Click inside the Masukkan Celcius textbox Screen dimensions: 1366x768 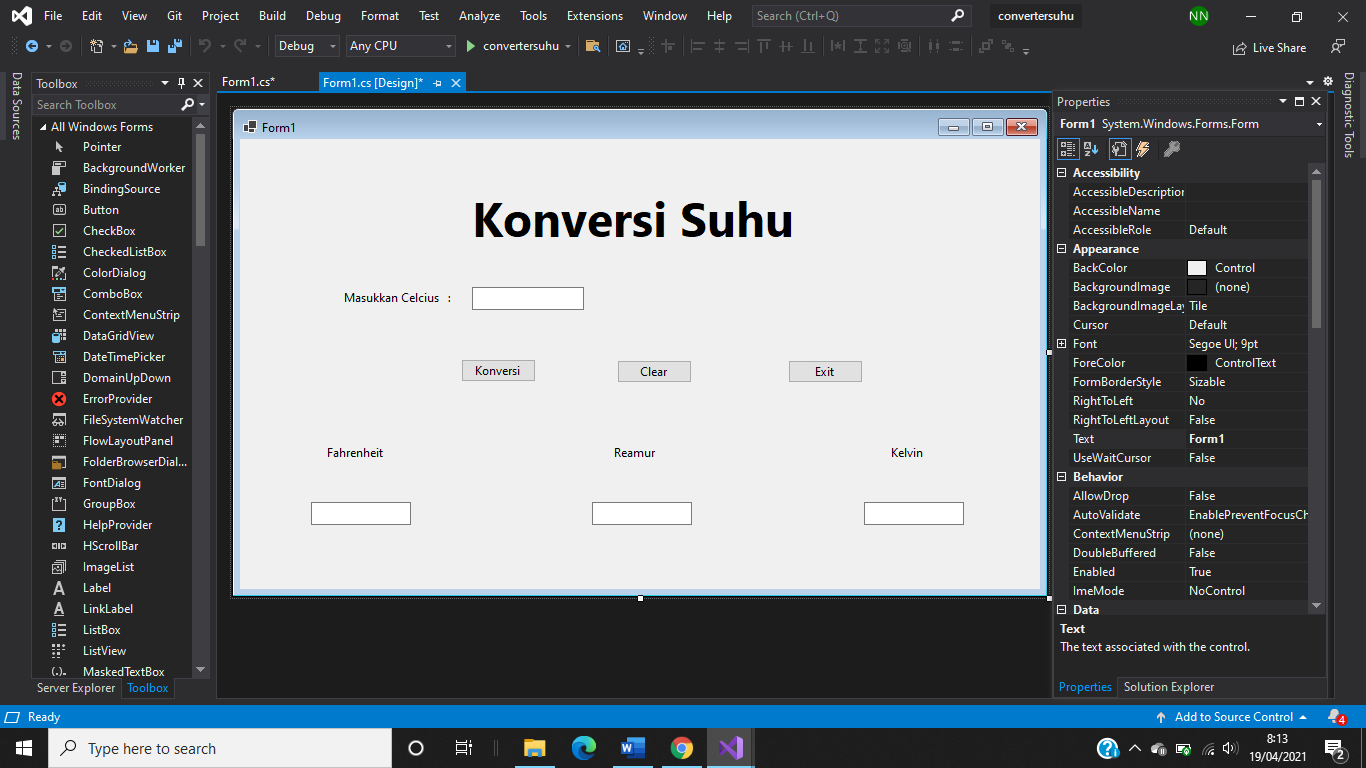tap(527, 298)
